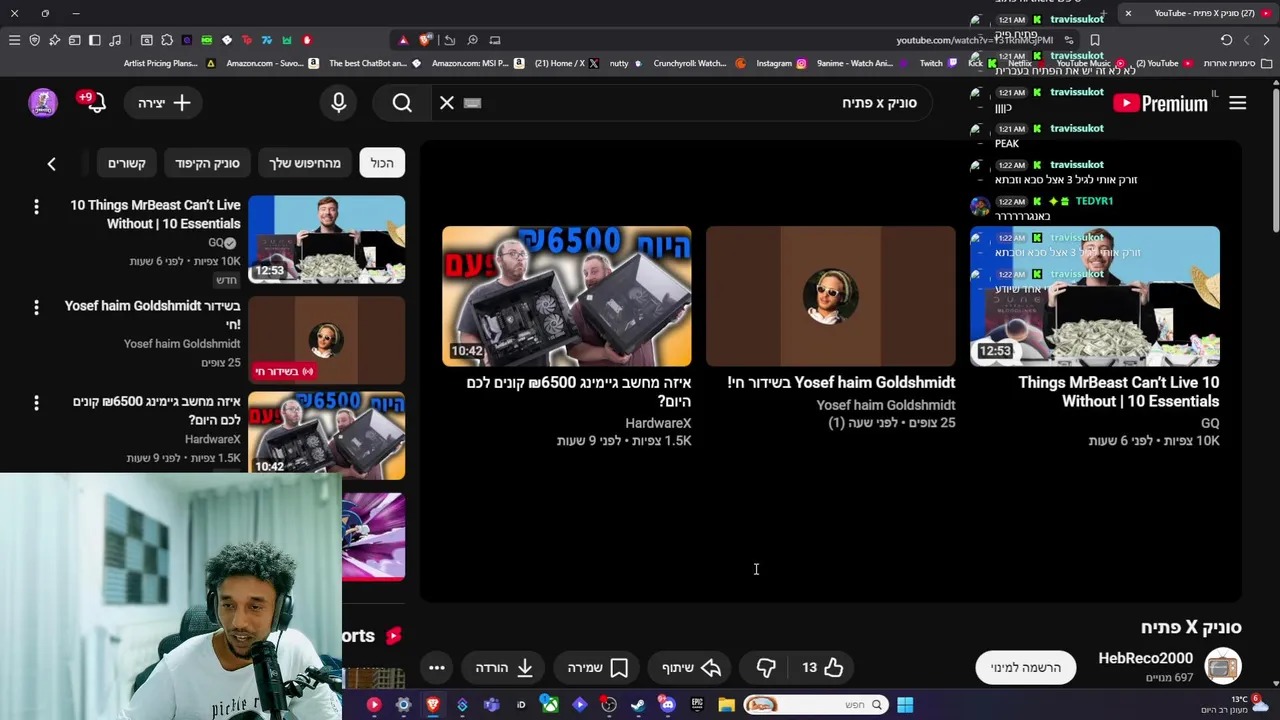Click the magnifying glass search button
Image resolution: width=1280 pixels, height=720 pixels.
pyautogui.click(x=402, y=103)
